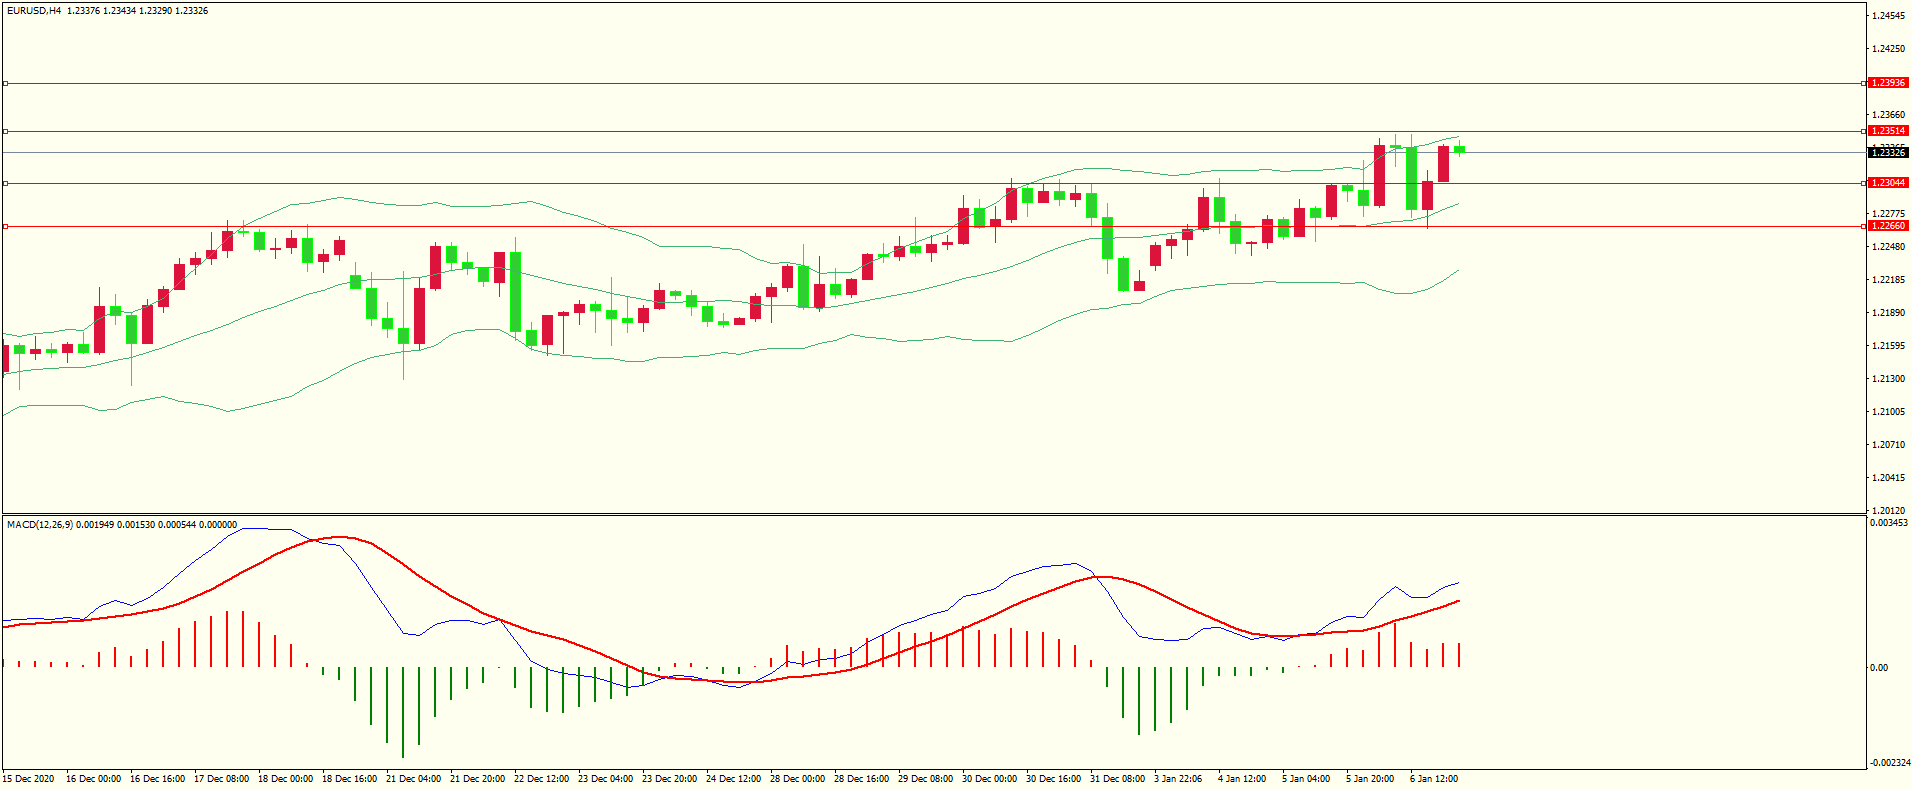1912x790 pixels.
Task: Select the 1.23044 horizontal line price tag
Action: tap(1888, 183)
